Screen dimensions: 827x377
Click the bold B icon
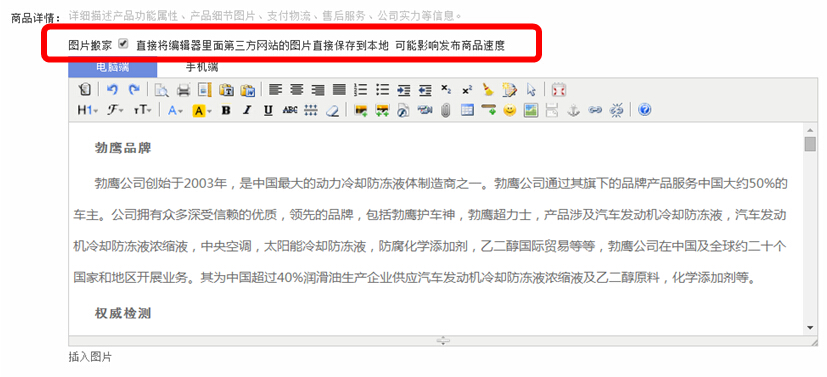click(x=226, y=110)
